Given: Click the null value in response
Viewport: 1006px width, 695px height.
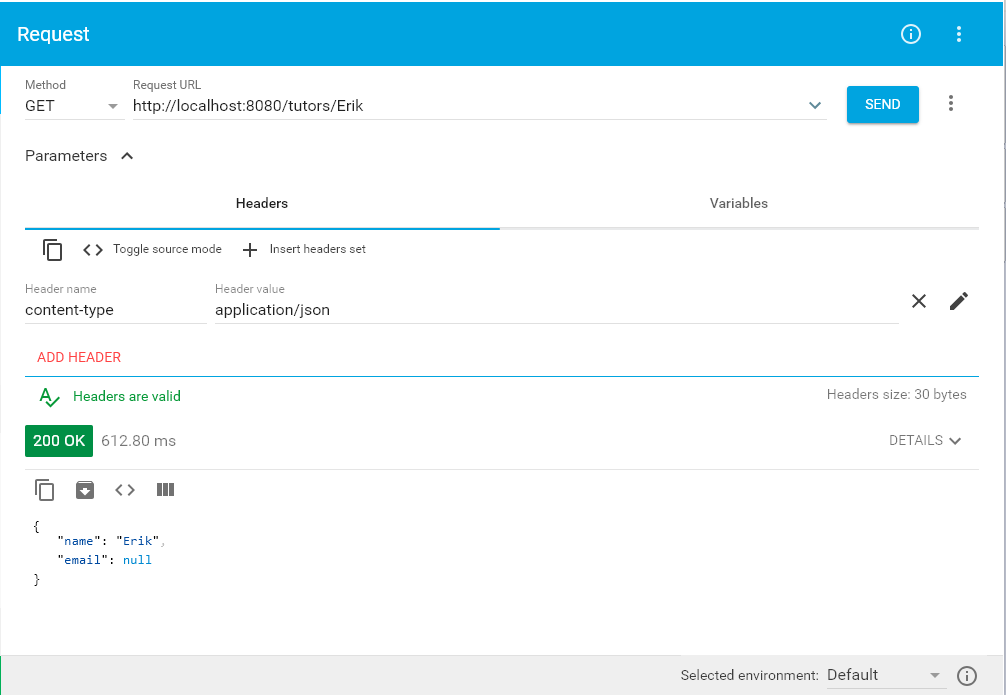Looking at the screenshot, I should [137, 560].
